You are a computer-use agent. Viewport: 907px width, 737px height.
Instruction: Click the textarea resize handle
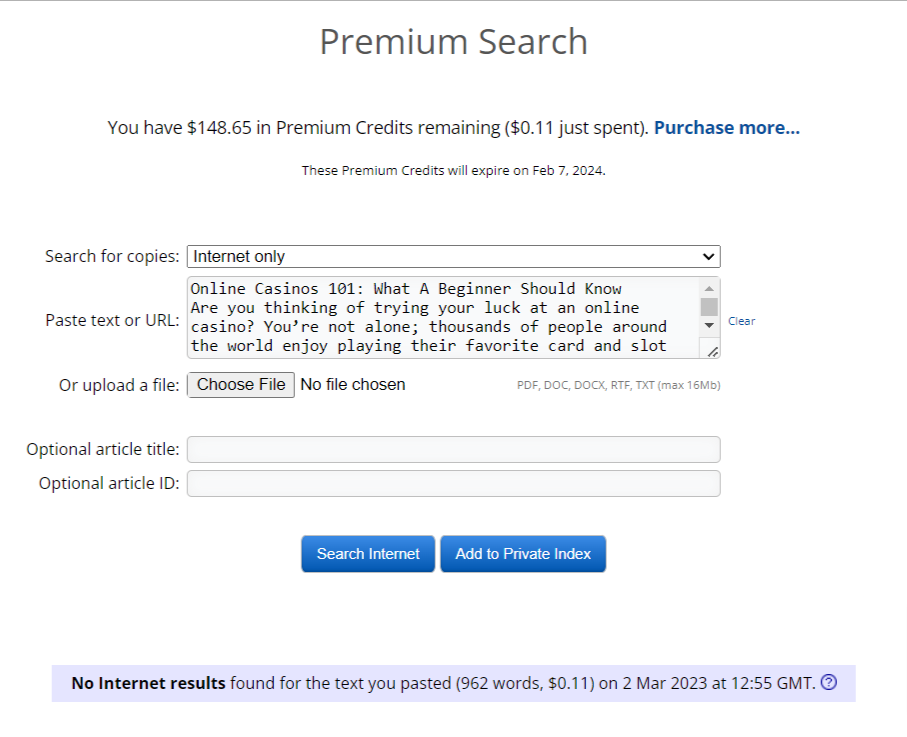[x=713, y=351]
